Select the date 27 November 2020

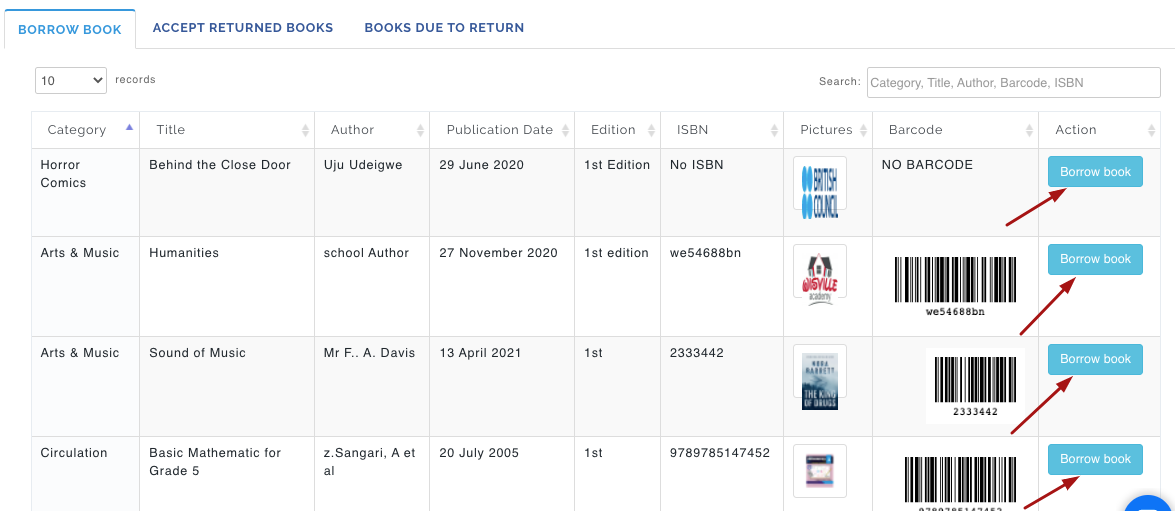498,253
